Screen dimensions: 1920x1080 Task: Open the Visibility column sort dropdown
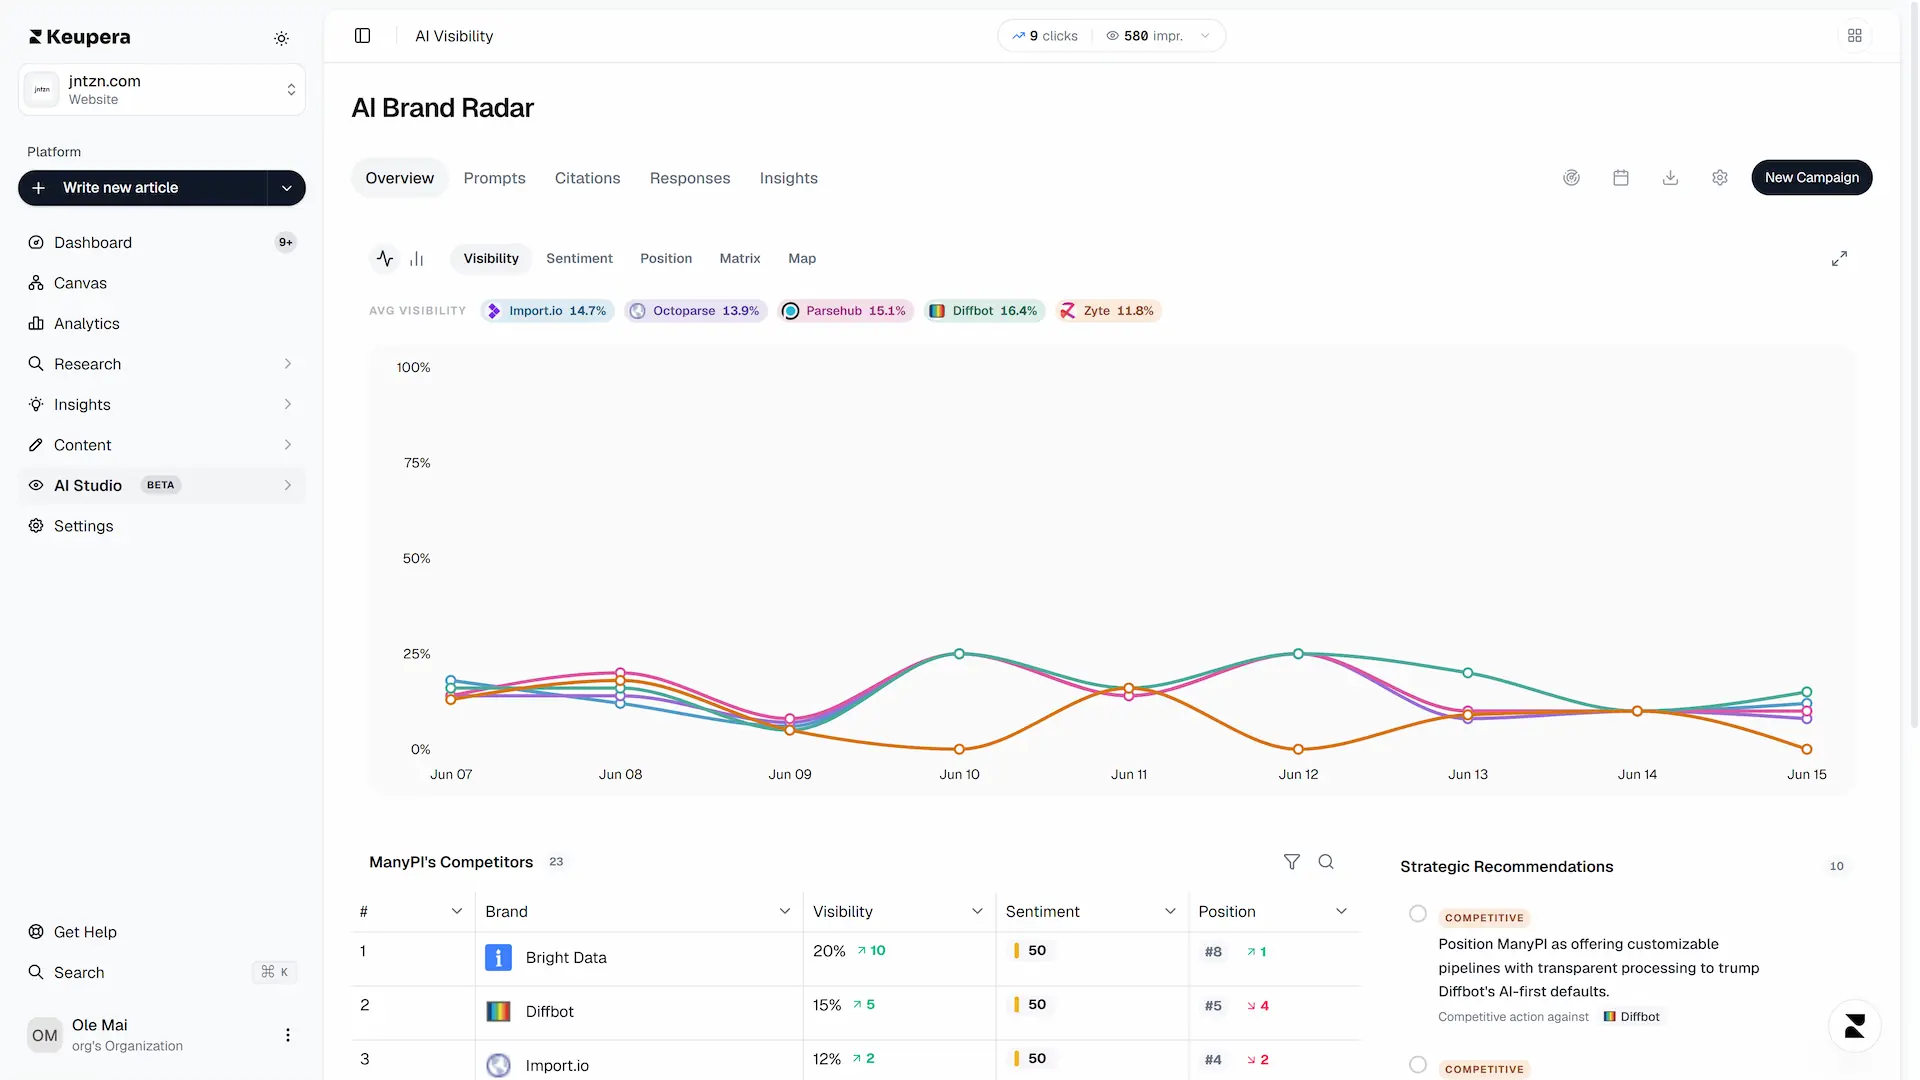[x=977, y=912]
